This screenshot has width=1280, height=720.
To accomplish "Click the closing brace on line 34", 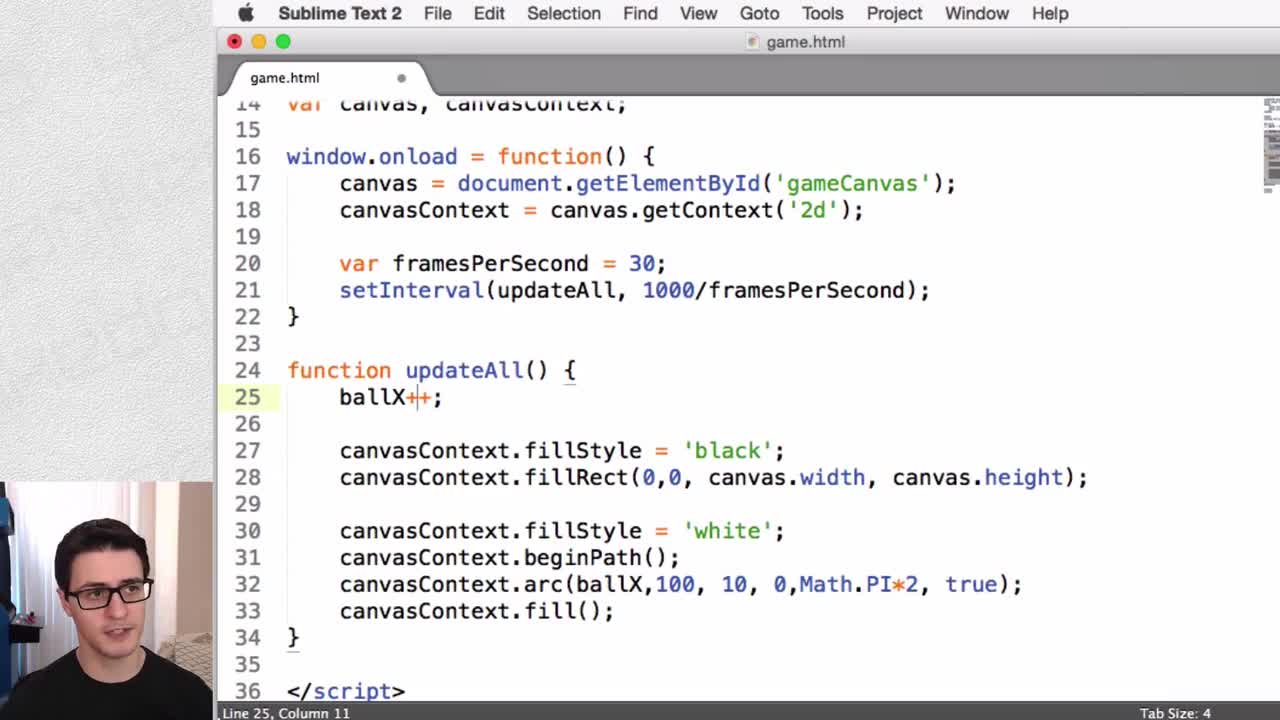I will (x=293, y=638).
